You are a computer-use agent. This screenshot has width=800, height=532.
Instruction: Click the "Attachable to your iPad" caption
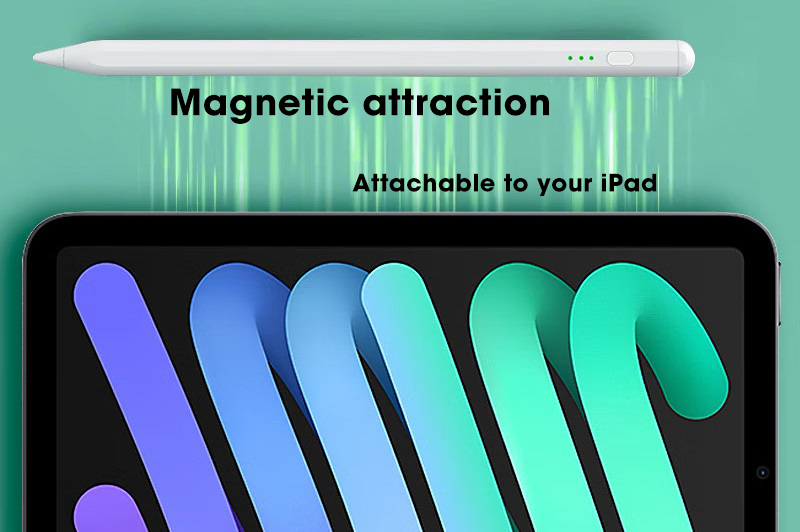[x=505, y=184]
